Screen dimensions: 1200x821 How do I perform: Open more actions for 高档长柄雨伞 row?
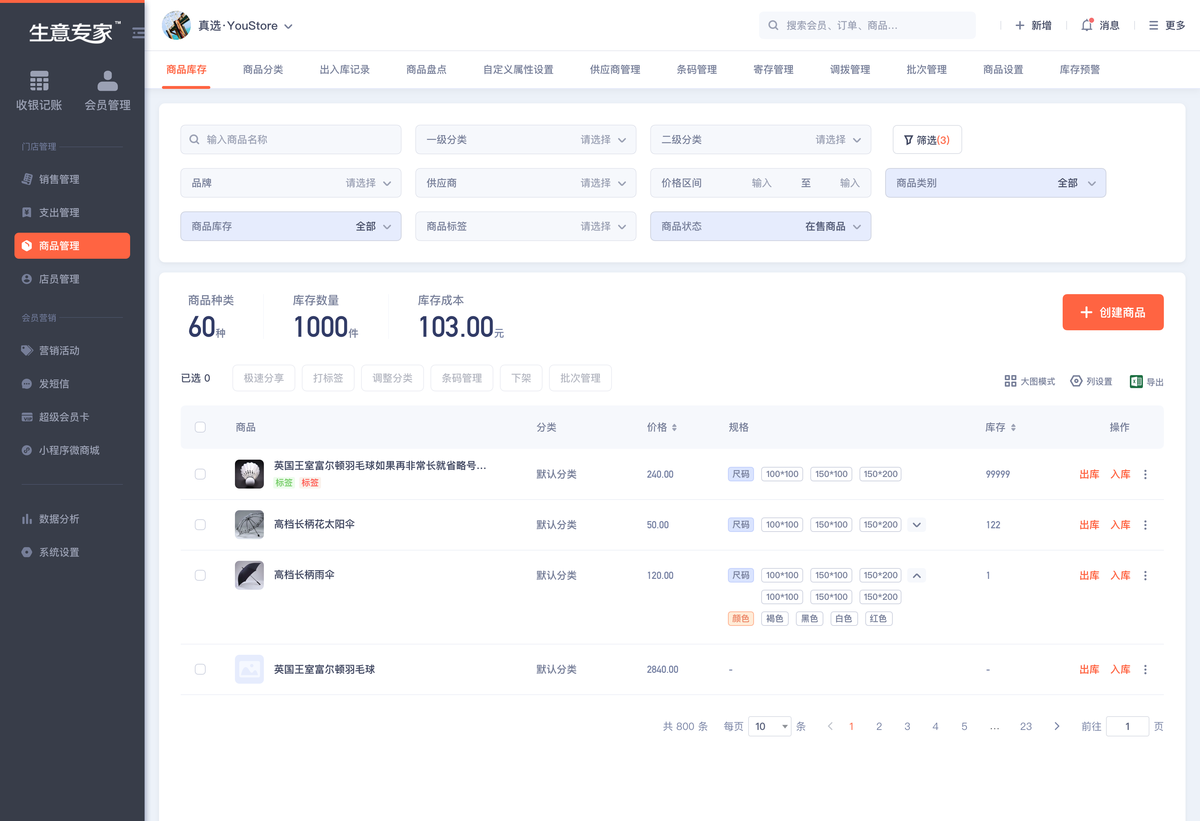pyautogui.click(x=1145, y=576)
